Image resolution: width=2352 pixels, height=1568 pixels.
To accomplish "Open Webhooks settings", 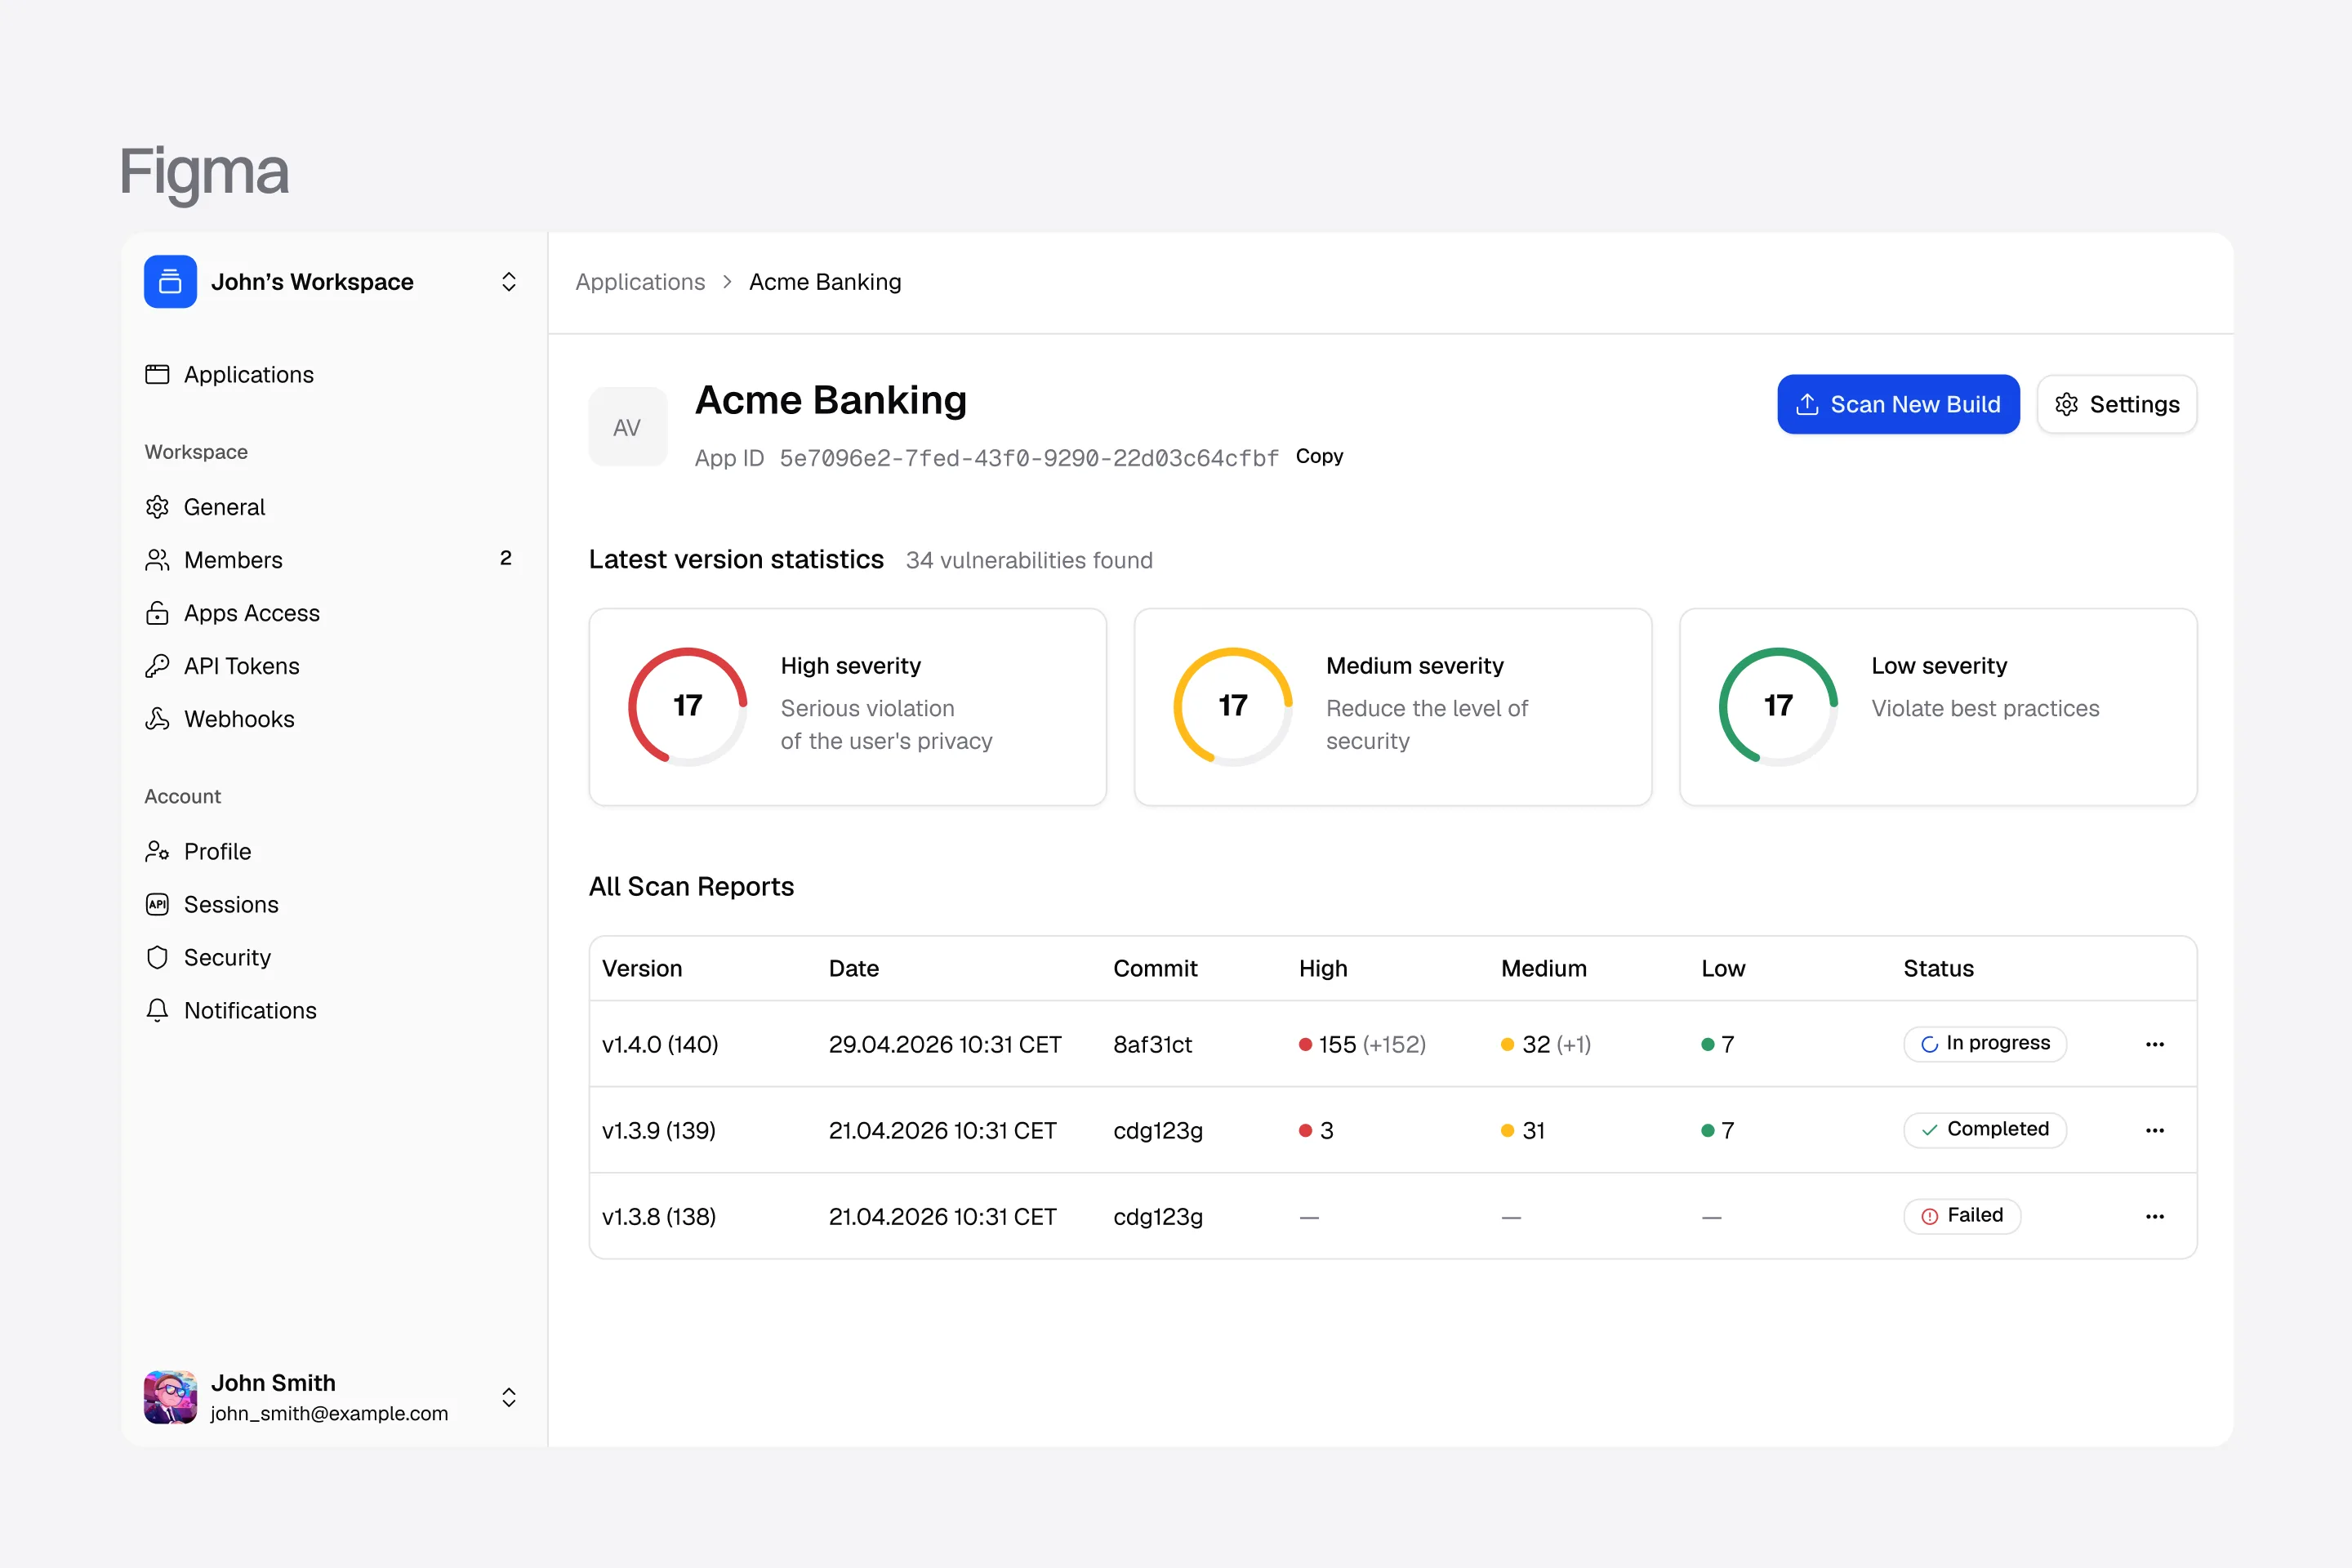I will (x=239, y=719).
